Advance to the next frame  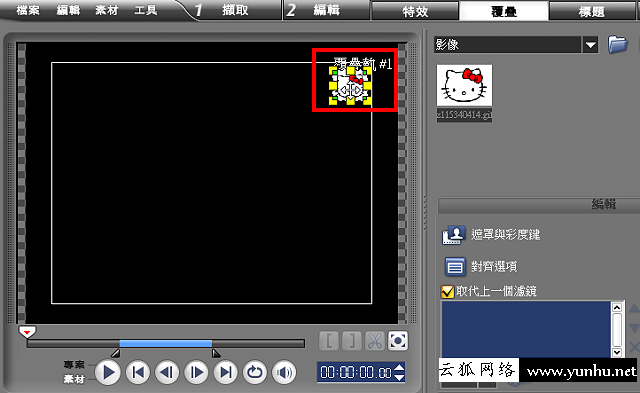coord(196,372)
